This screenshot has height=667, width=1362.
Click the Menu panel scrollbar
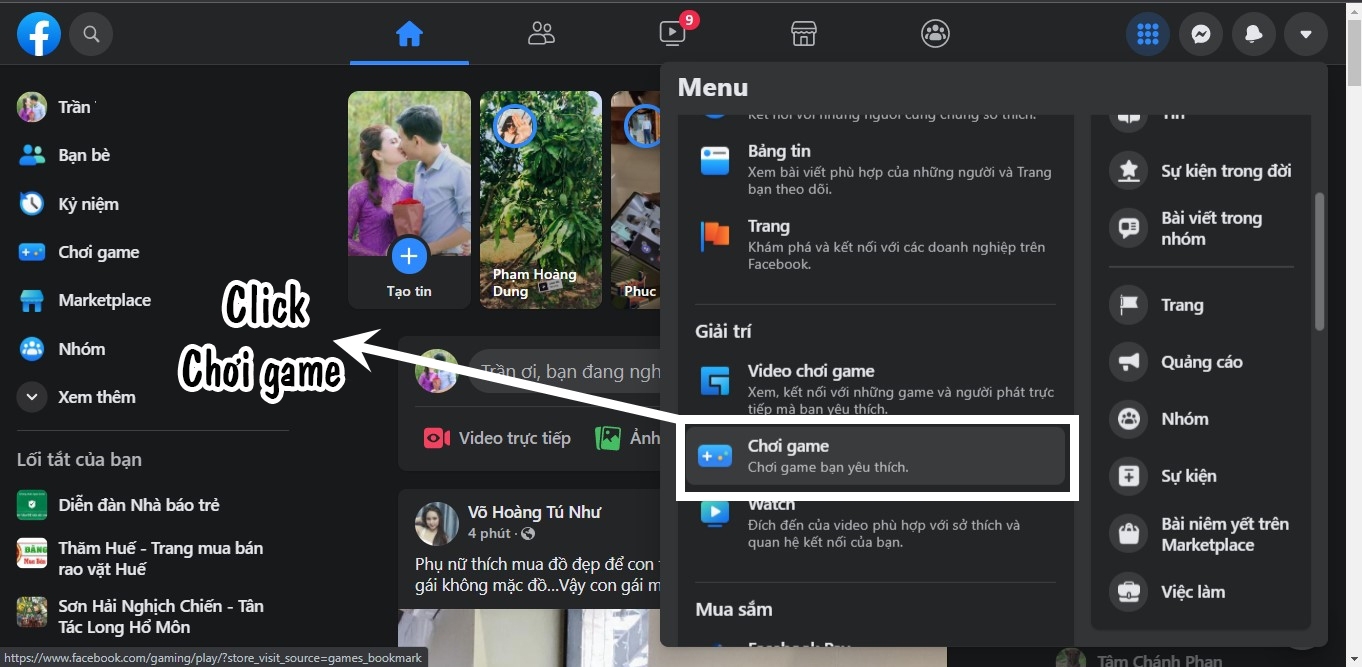tap(1319, 261)
